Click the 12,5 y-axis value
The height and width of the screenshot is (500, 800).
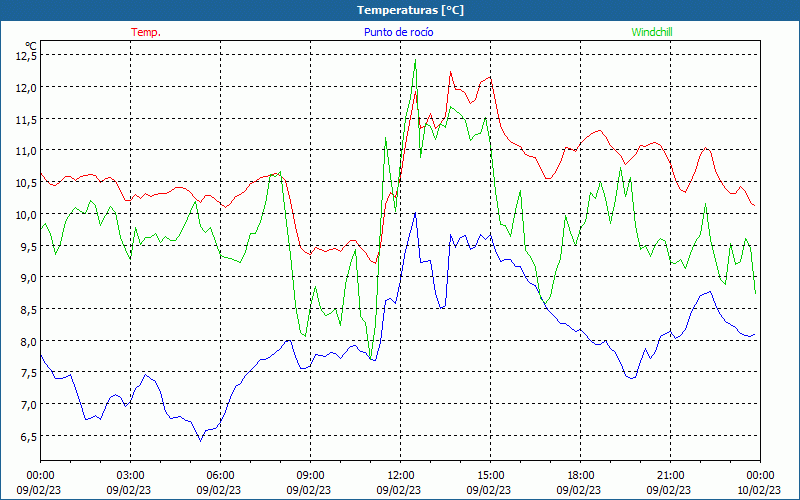27,56
